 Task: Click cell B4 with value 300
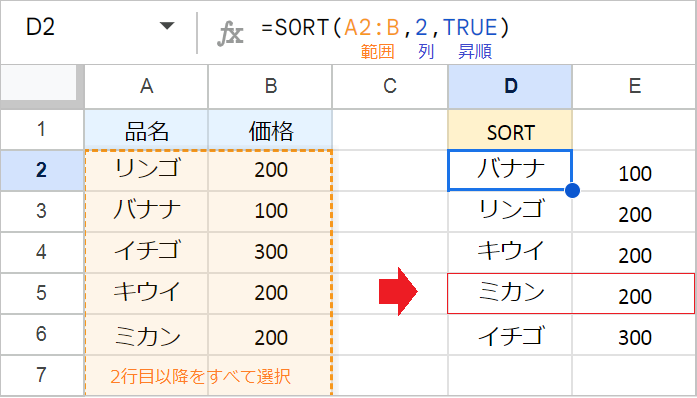[x=270, y=252]
